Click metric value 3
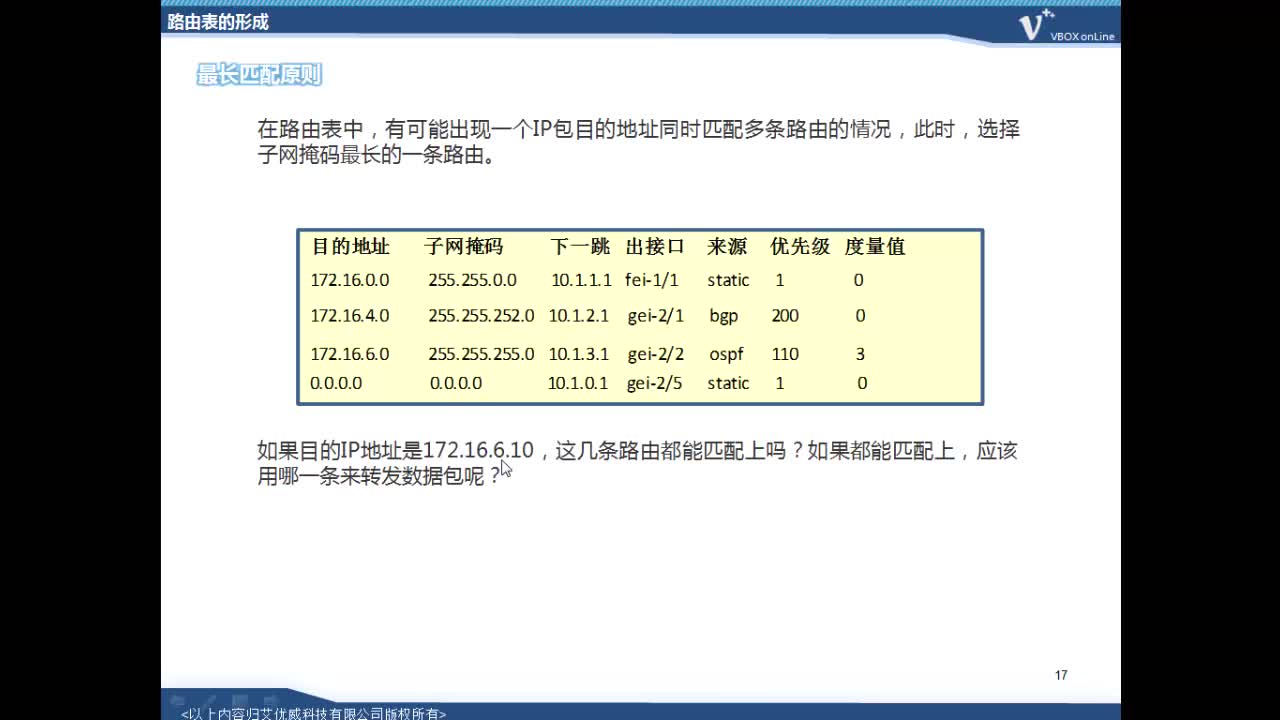Image resolution: width=1280 pixels, height=720 pixels. [860, 354]
